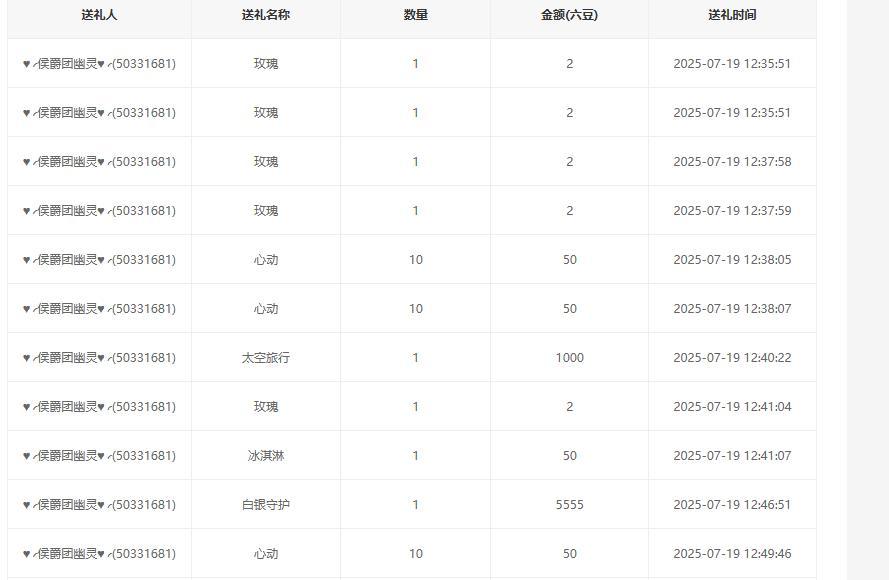This screenshot has width=889, height=580.
Task: Click the amount 5555 cell
Action: (569, 505)
